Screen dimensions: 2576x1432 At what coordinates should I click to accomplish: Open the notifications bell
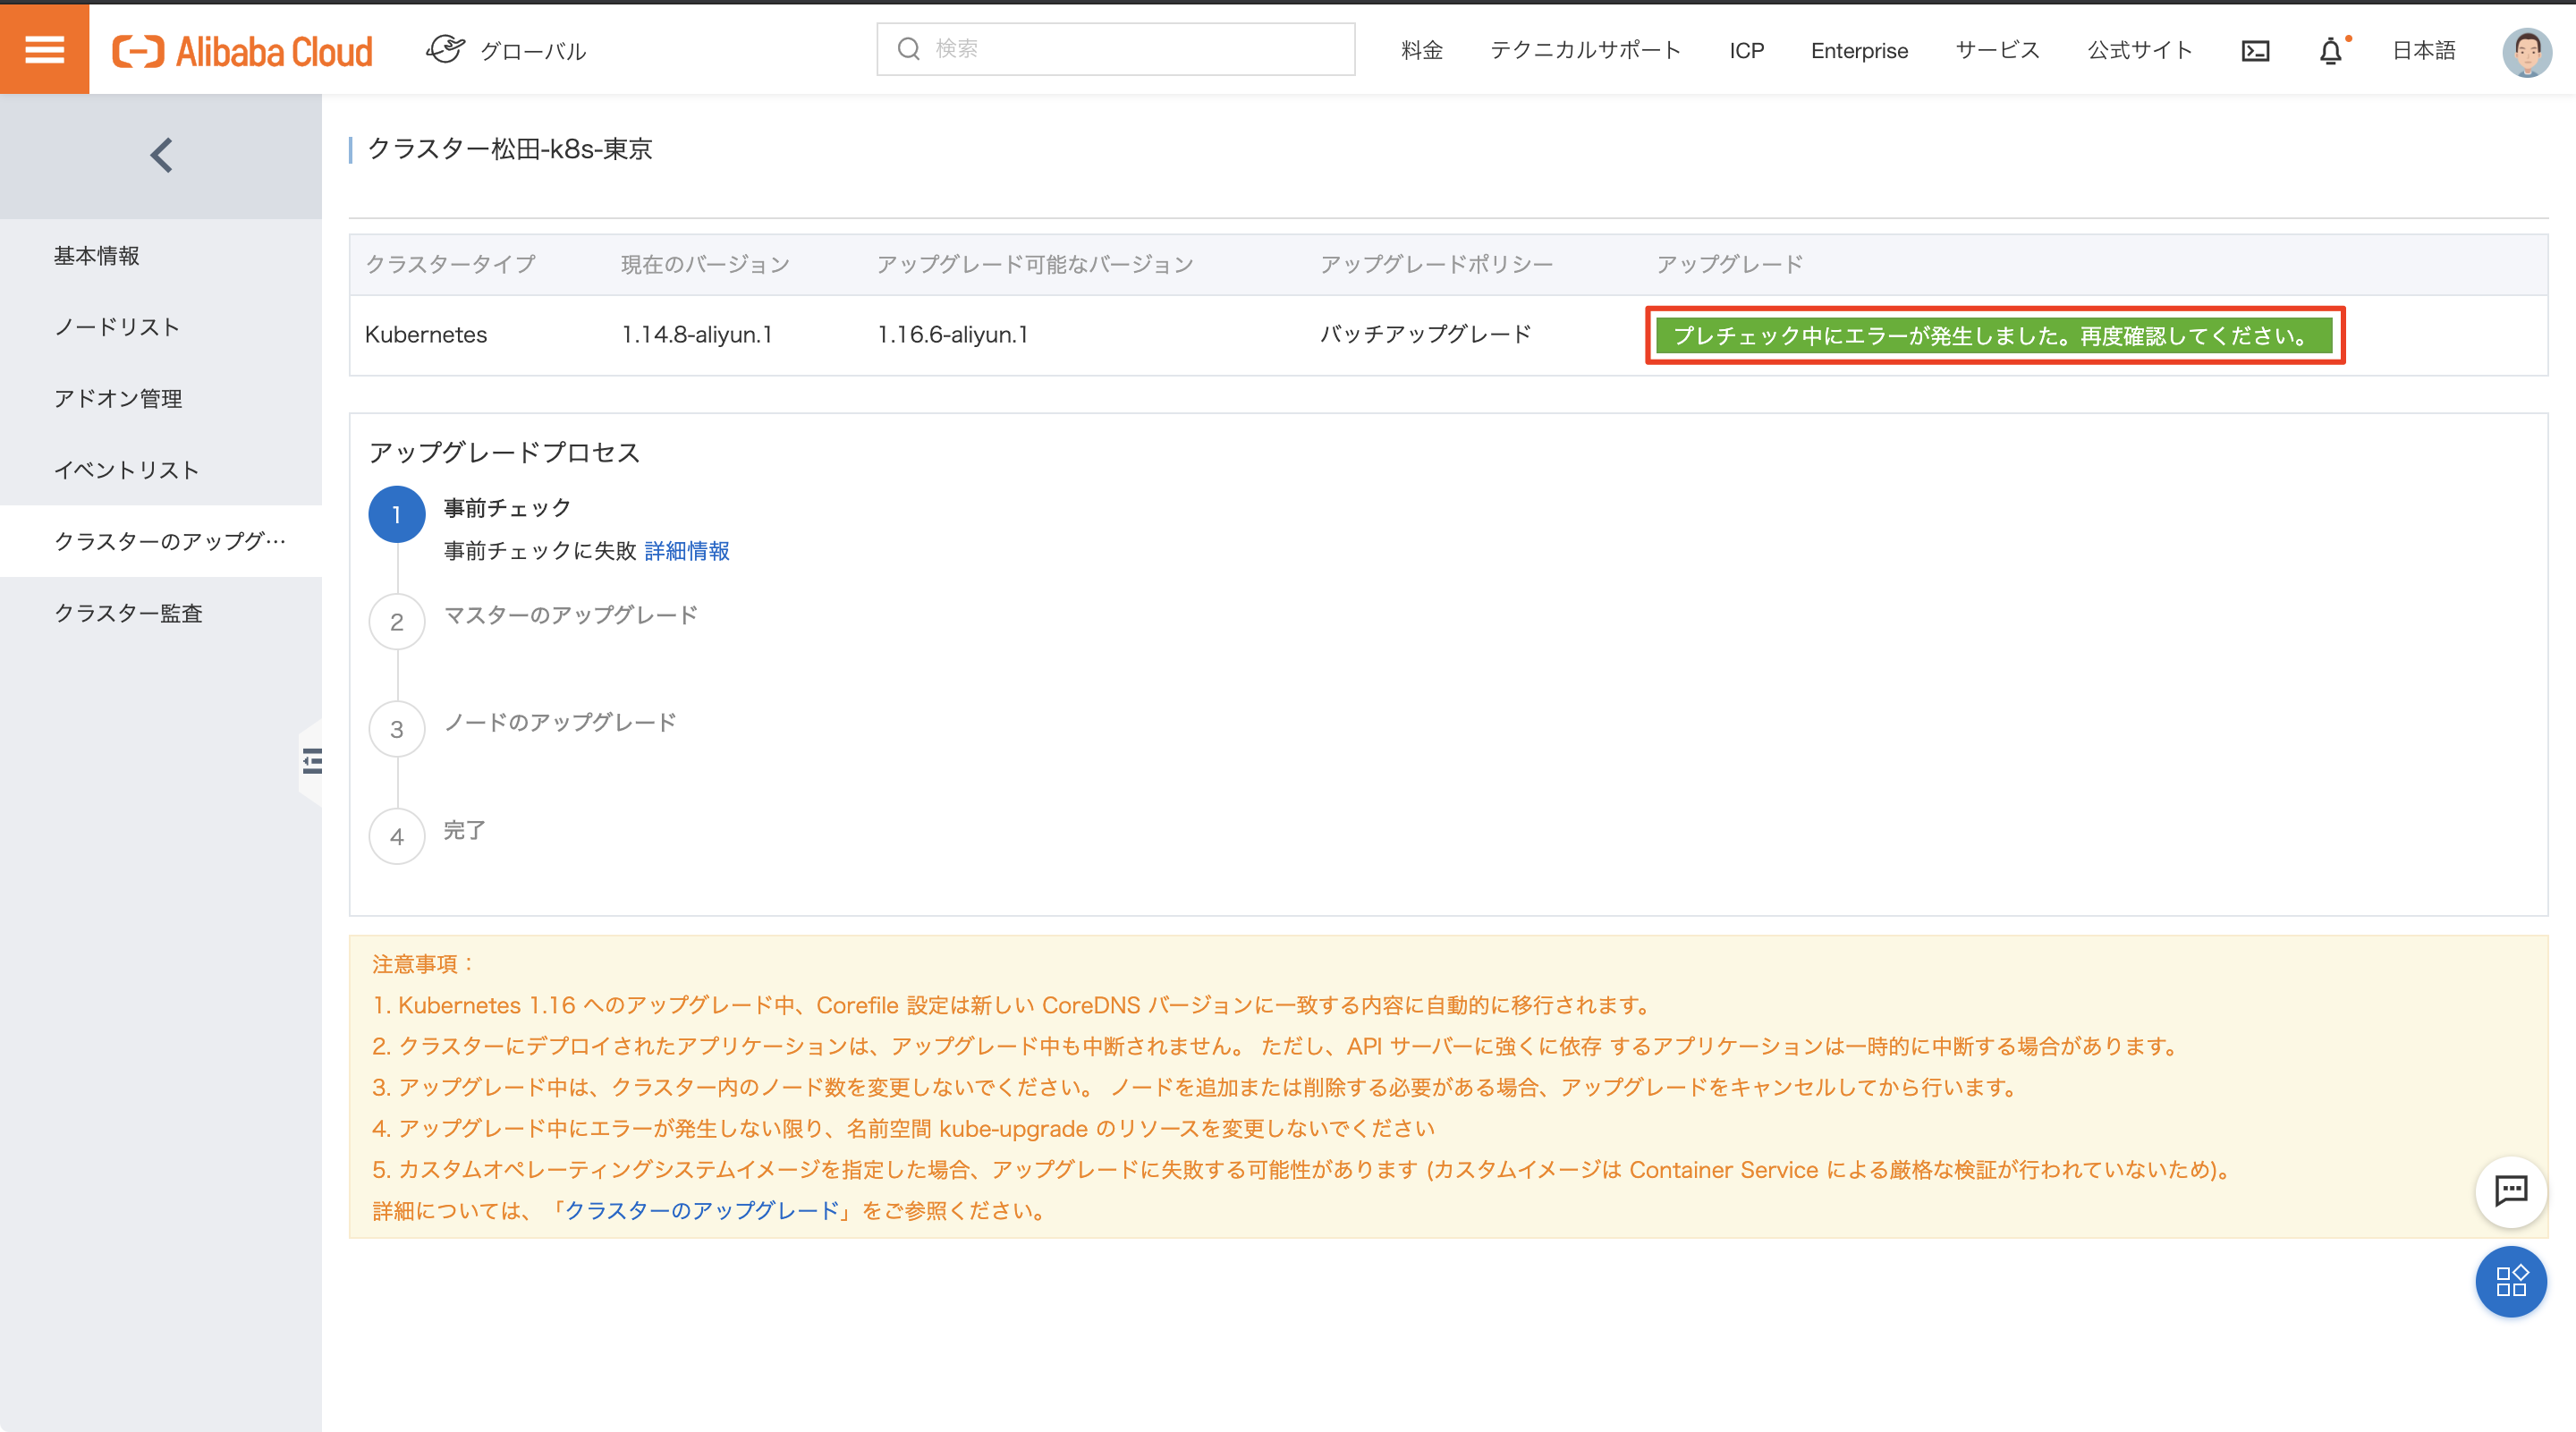[x=2330, y=50]
